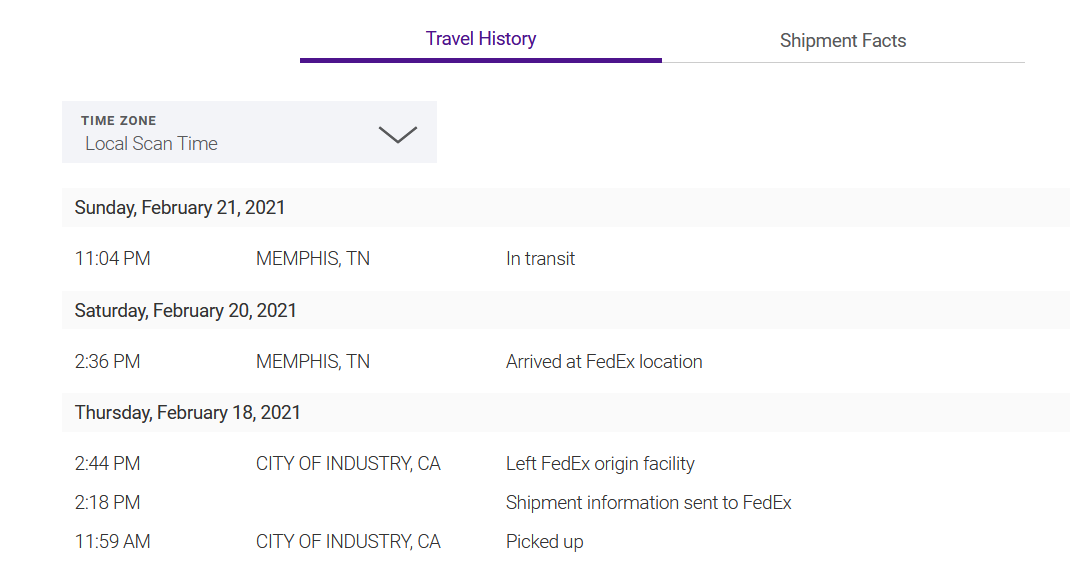The width and height of the screenshot is (1070, 581).
Task: Click the 2:36 PM scan time
Action: point(108,361)
